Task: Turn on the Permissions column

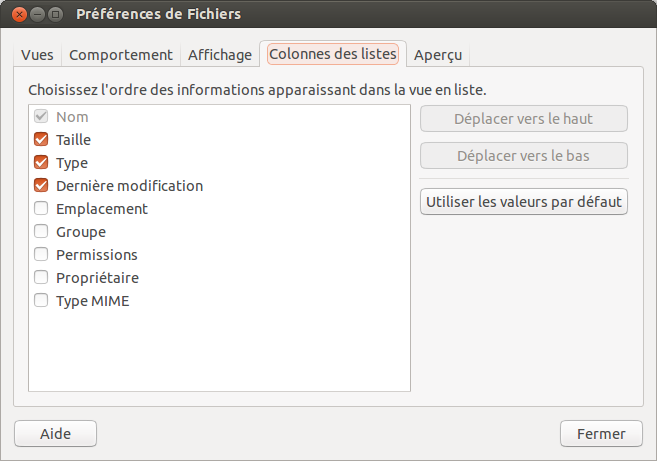Action: click(x=41, y=255)
